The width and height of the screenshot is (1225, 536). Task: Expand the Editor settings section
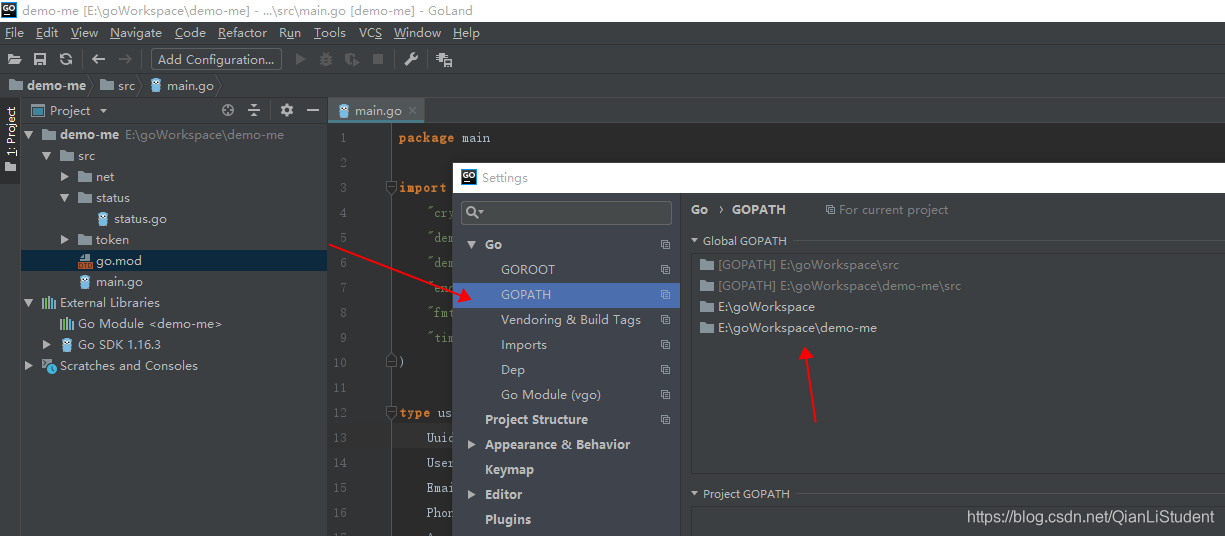471,495
